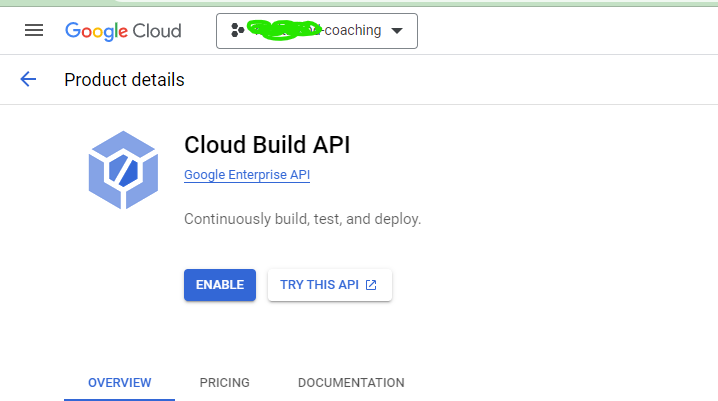Open the hamburger navigation menu
Screen dimensions: 718x401
[x=34, y=31]
